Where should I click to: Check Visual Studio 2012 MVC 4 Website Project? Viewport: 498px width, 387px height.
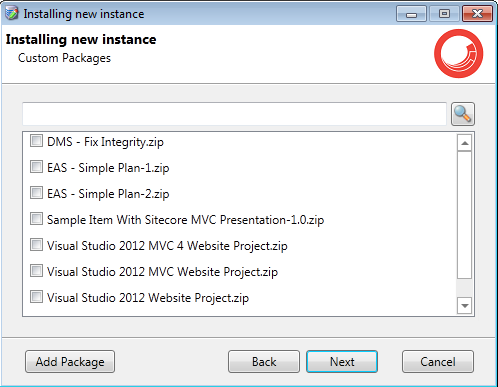coord(36,245)
